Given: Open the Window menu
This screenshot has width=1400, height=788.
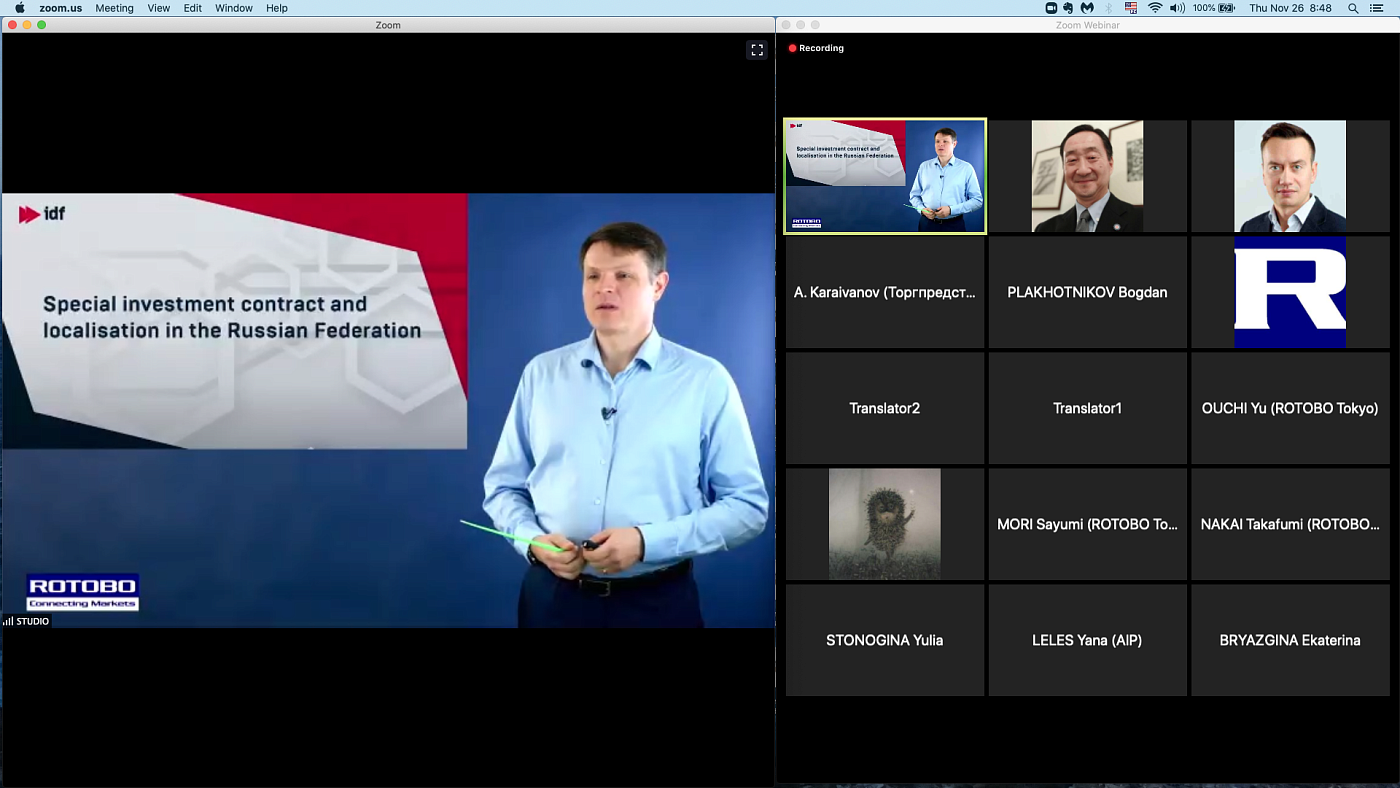Looking at the screenshot, I should click(x=234, y=8).
